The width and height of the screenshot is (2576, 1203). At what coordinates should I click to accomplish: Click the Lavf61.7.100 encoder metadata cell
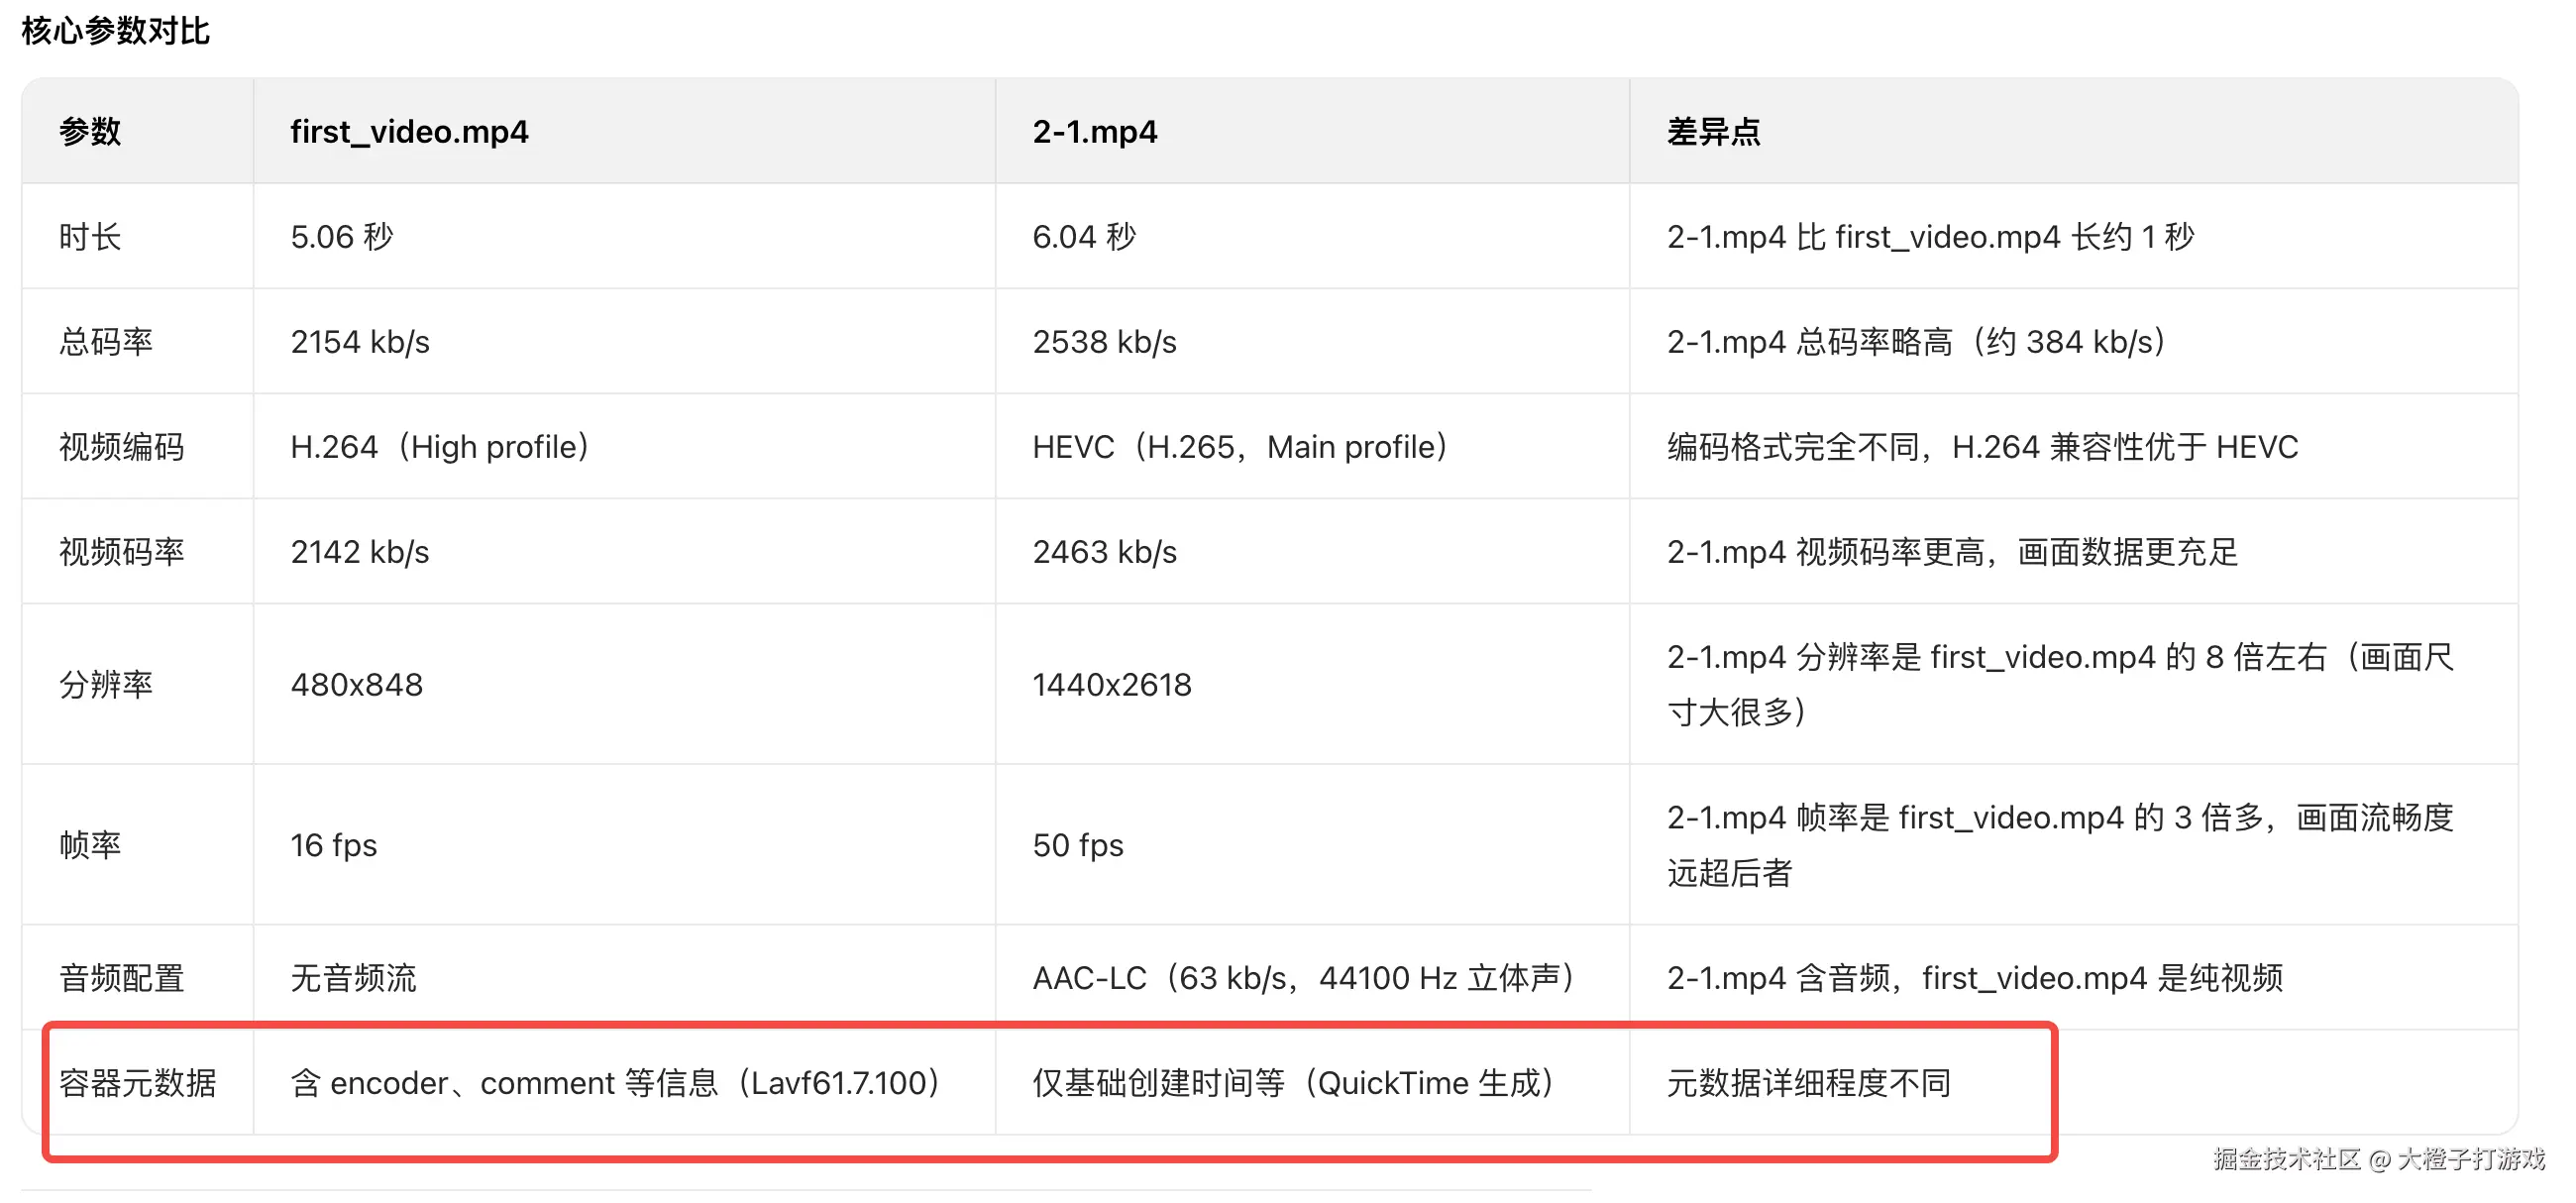point(616,1083)
